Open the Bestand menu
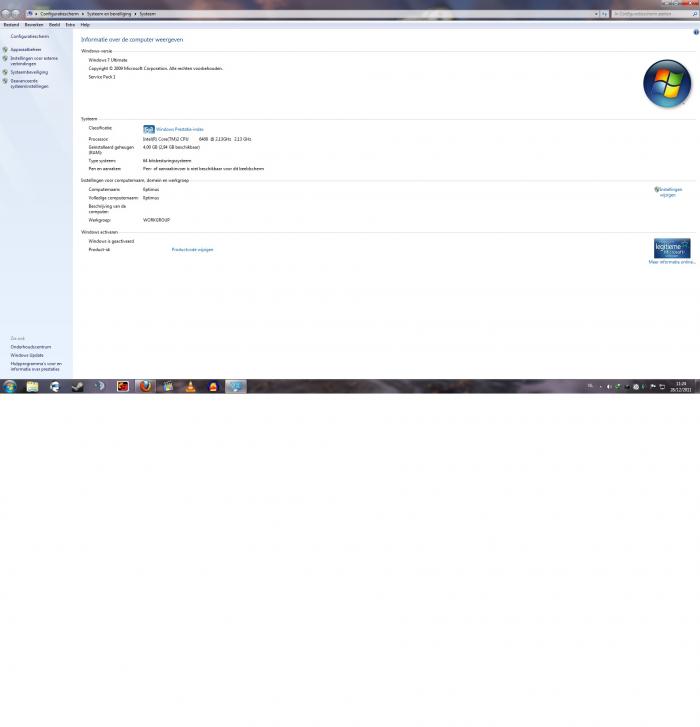Screen dimensions: 700x727 [11, 25]
